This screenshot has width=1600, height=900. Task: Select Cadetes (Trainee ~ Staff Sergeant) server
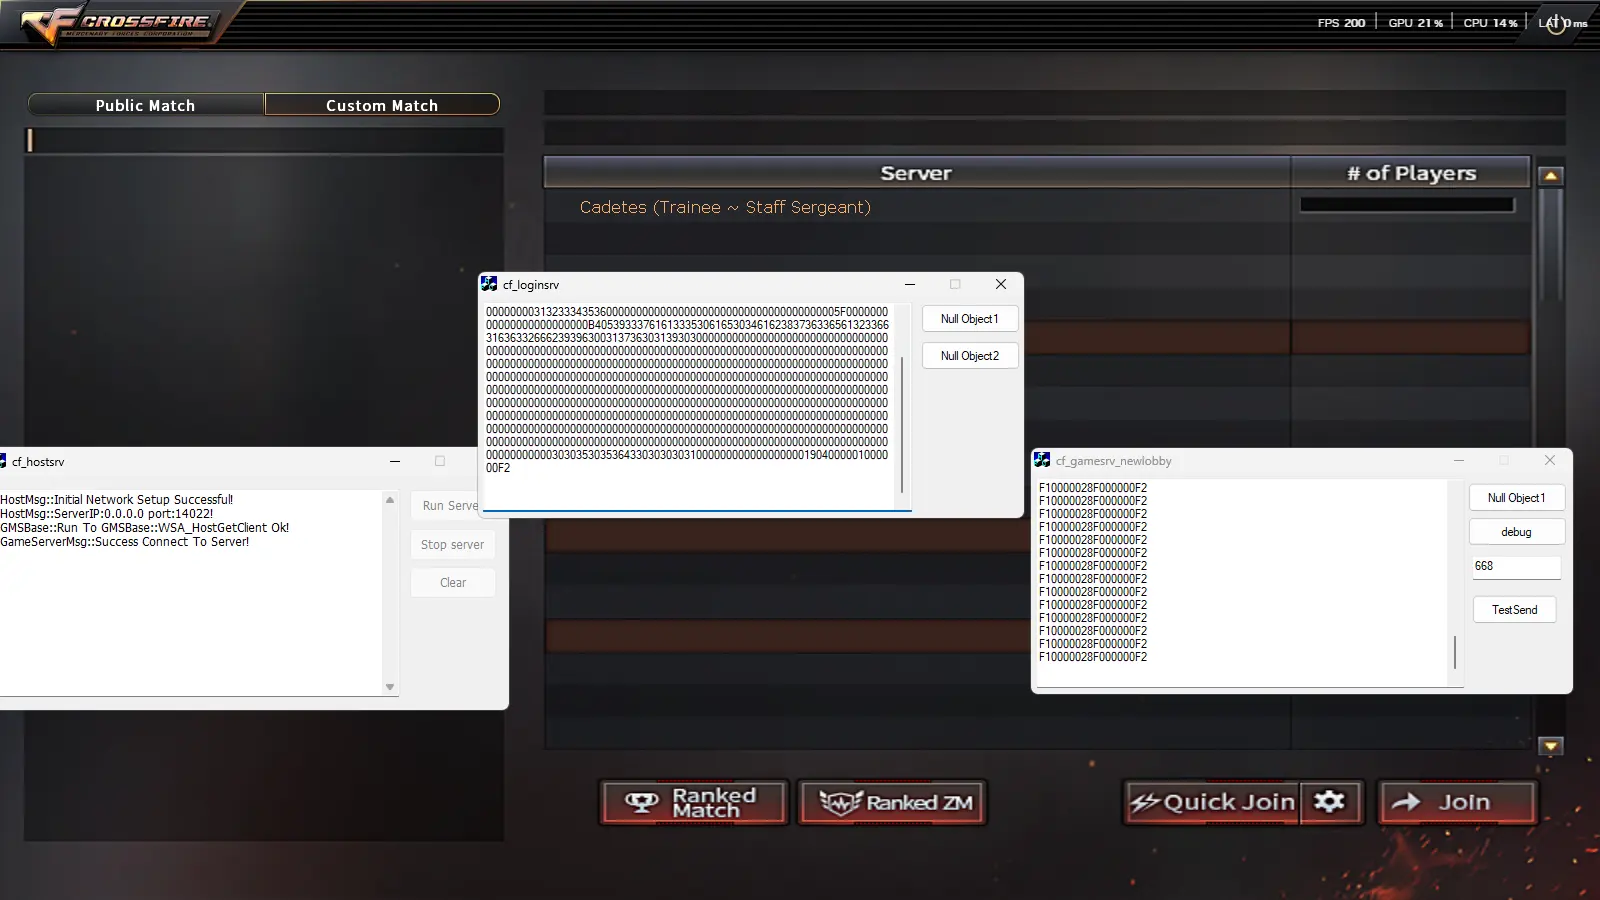[x=725, y=207]
